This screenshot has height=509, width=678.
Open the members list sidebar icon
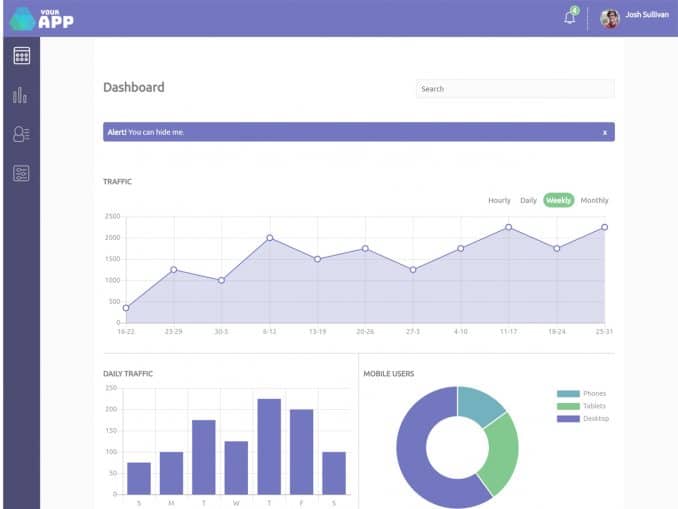[21, 134]
